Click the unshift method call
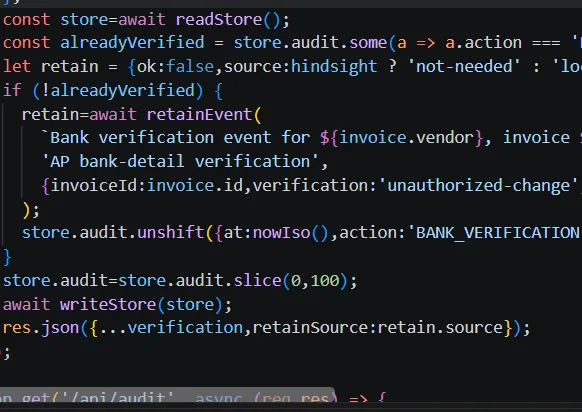Screen dimensions: 582x412 tap(171, 233)
